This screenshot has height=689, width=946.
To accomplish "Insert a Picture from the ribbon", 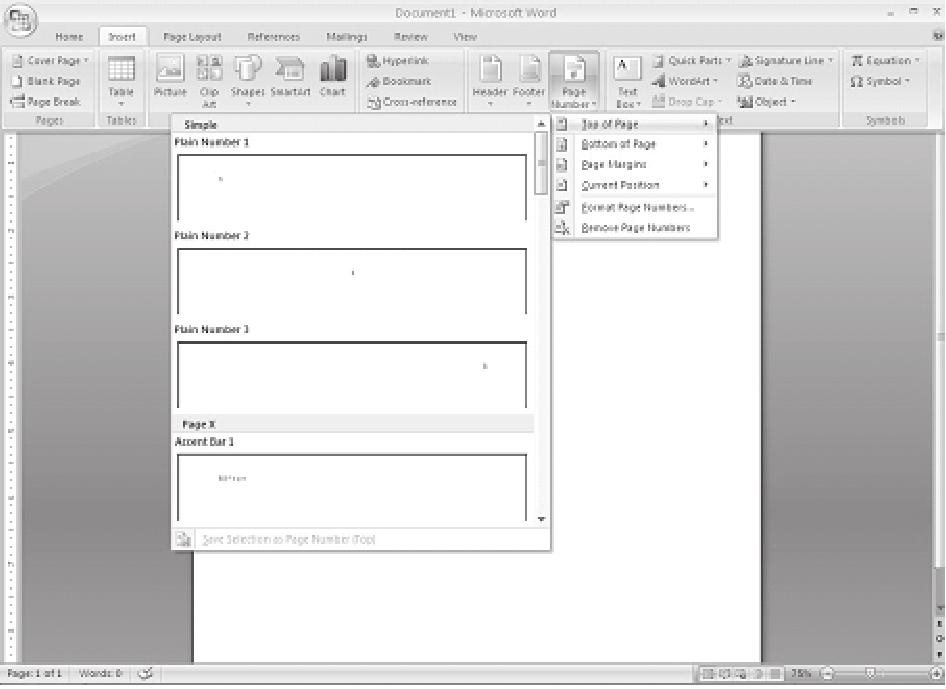I will (x=170, y=78).
